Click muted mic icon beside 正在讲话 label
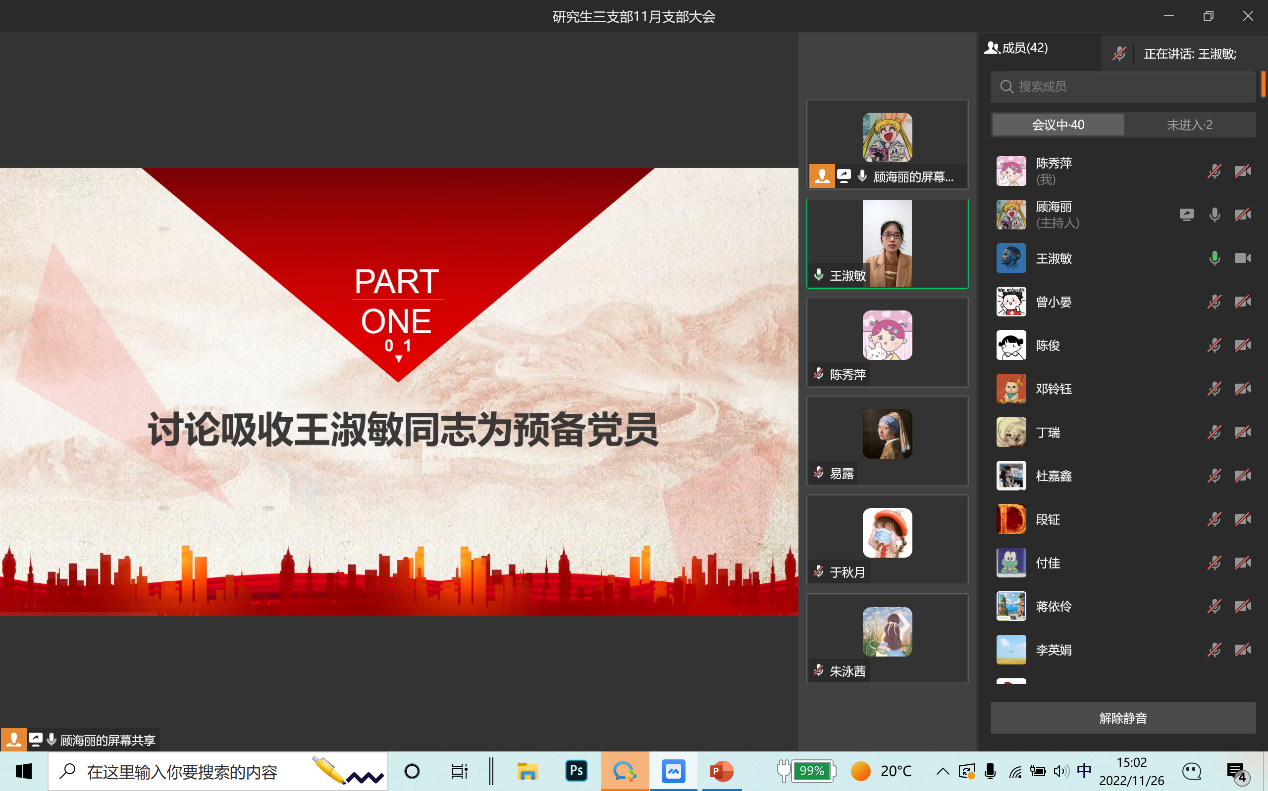This screenshot has height=791, width=1268. (1120, 54)
